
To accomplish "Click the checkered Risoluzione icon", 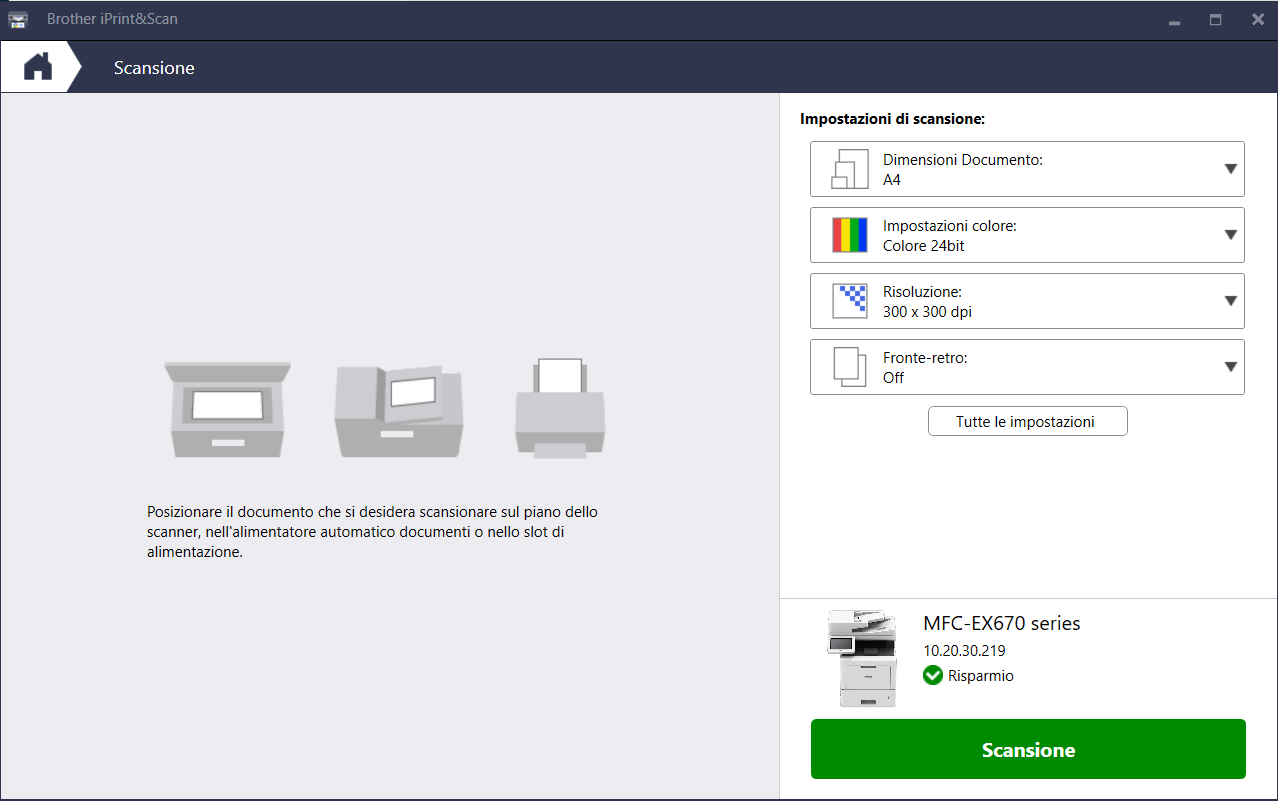I will [x=850, y=301].
